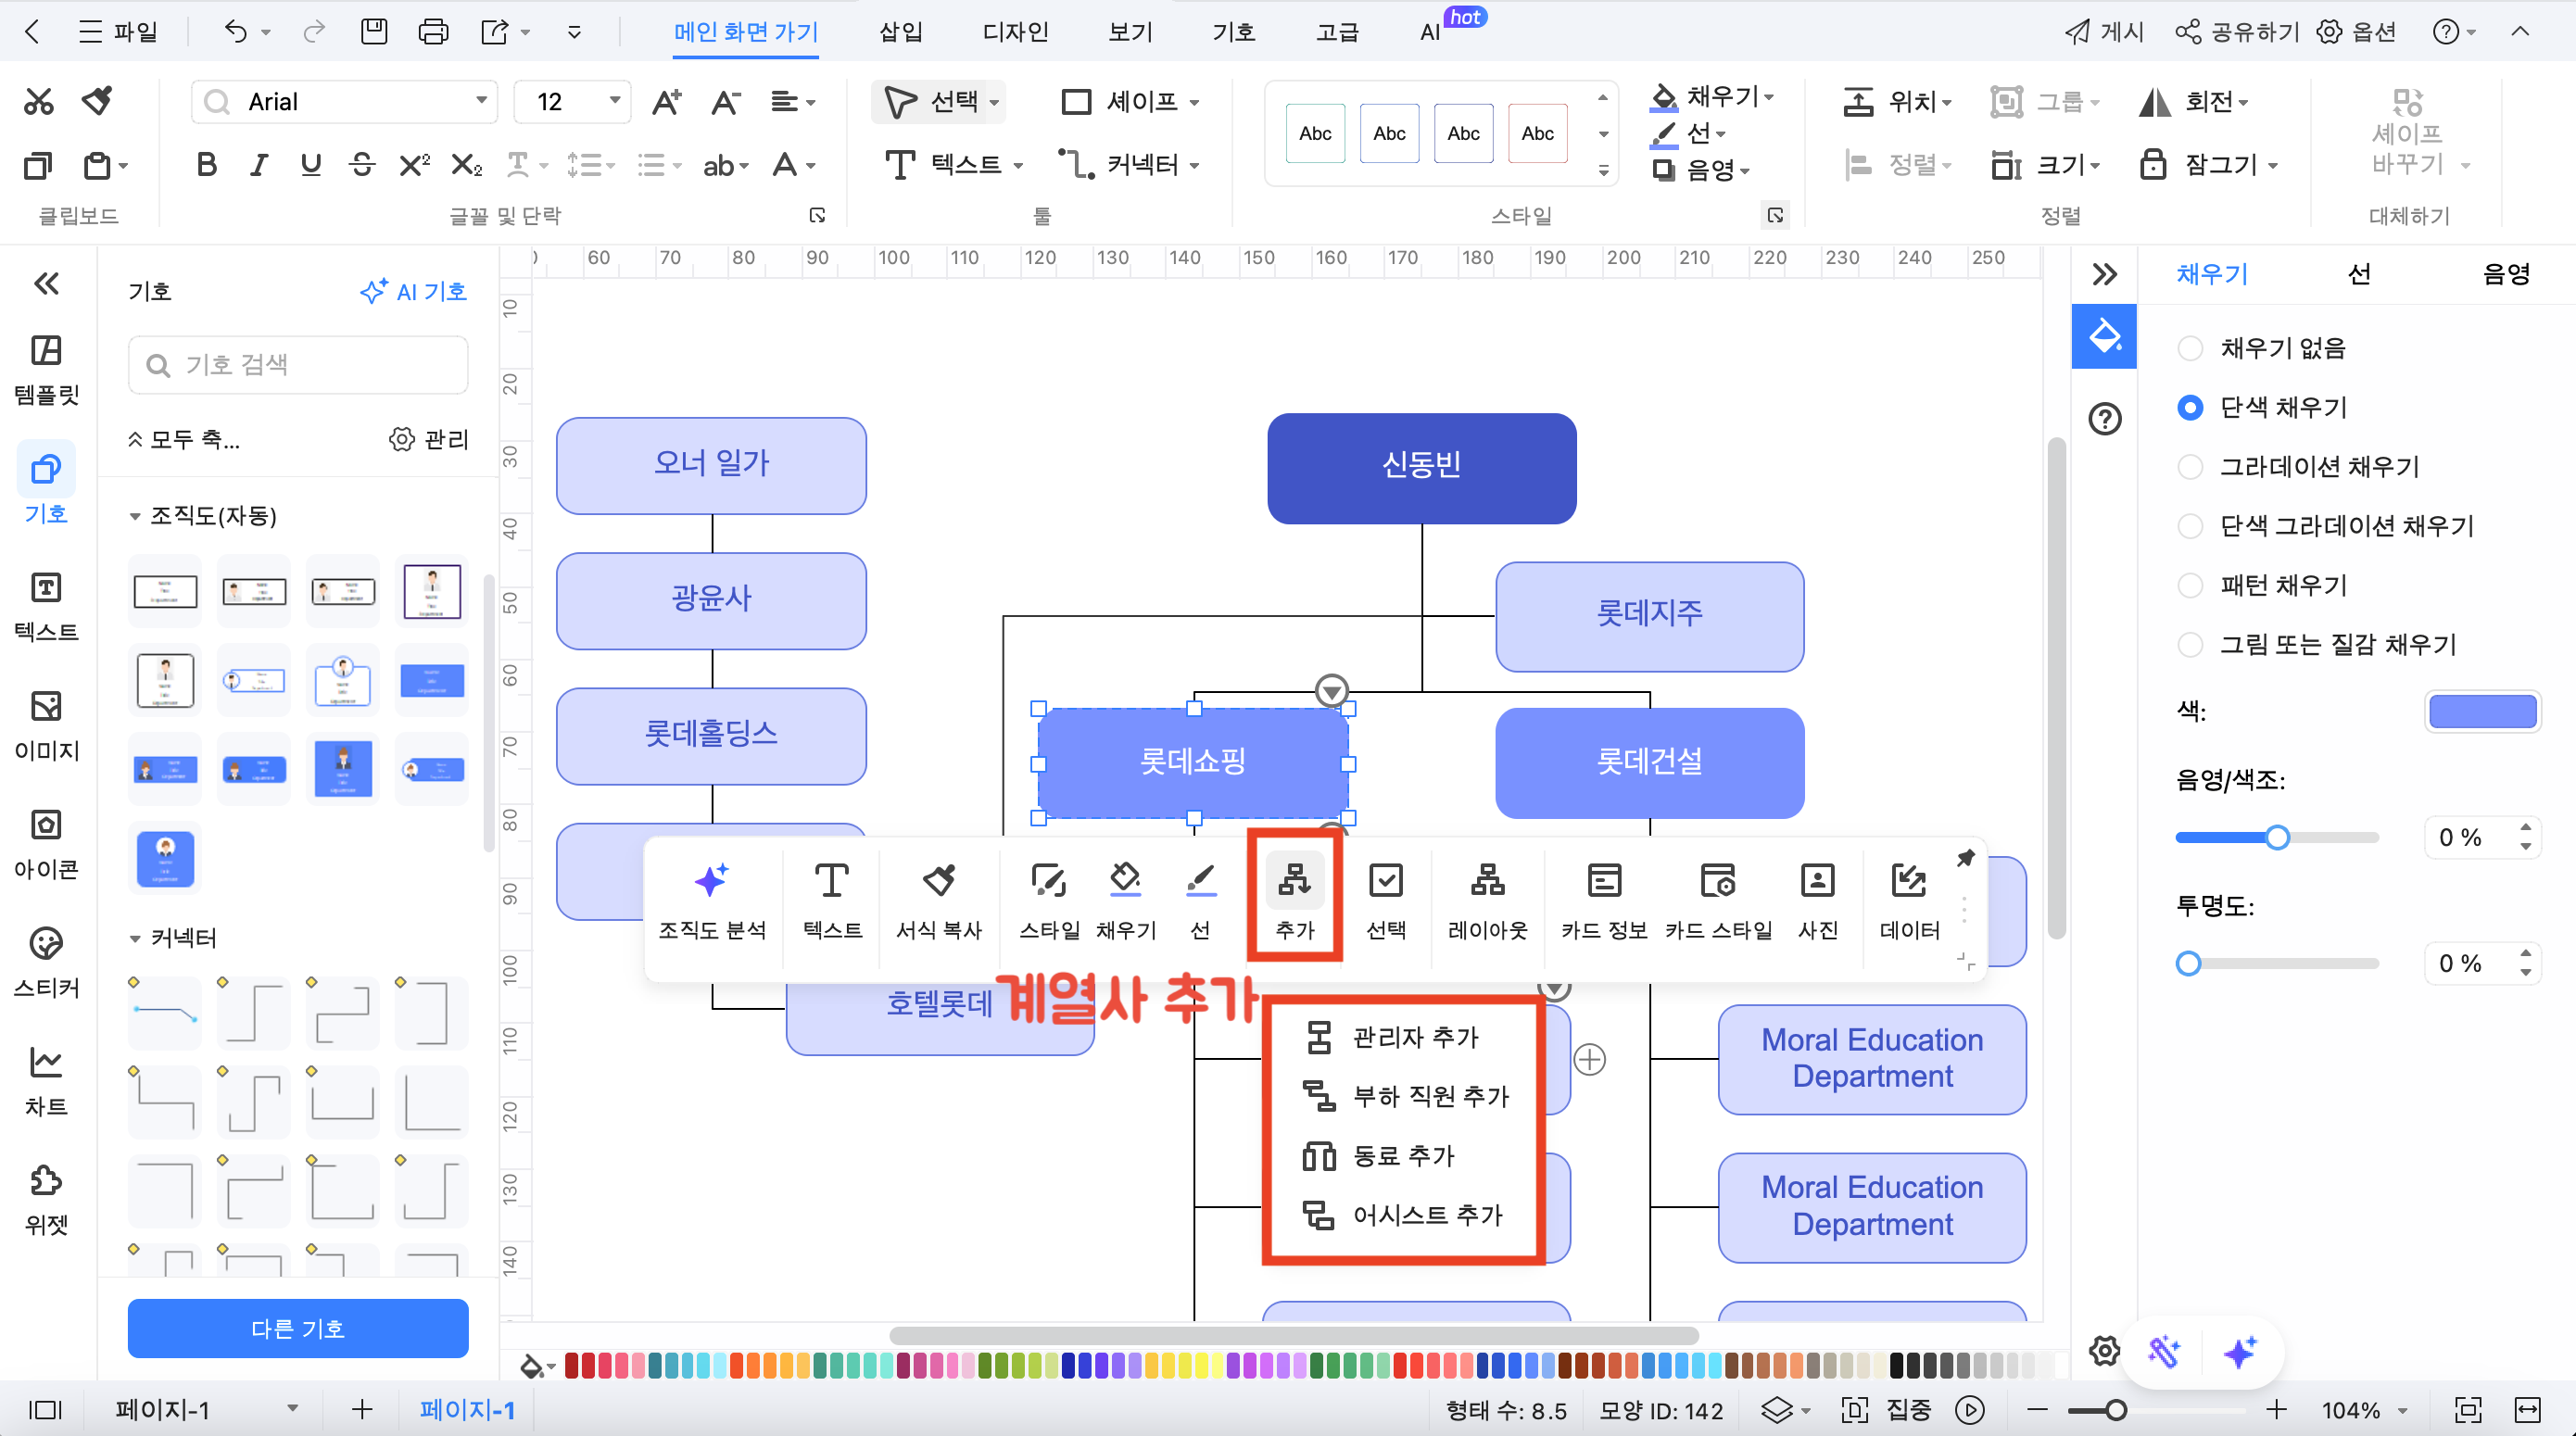Click 사진 in floating toolbar
The height and width of the screenshot is (1436, 2576).
(1818, 901)
